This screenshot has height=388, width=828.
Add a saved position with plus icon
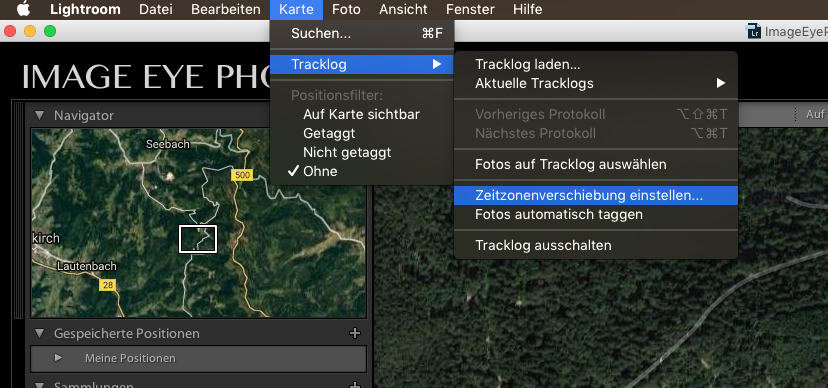click(x=355, y=333)
